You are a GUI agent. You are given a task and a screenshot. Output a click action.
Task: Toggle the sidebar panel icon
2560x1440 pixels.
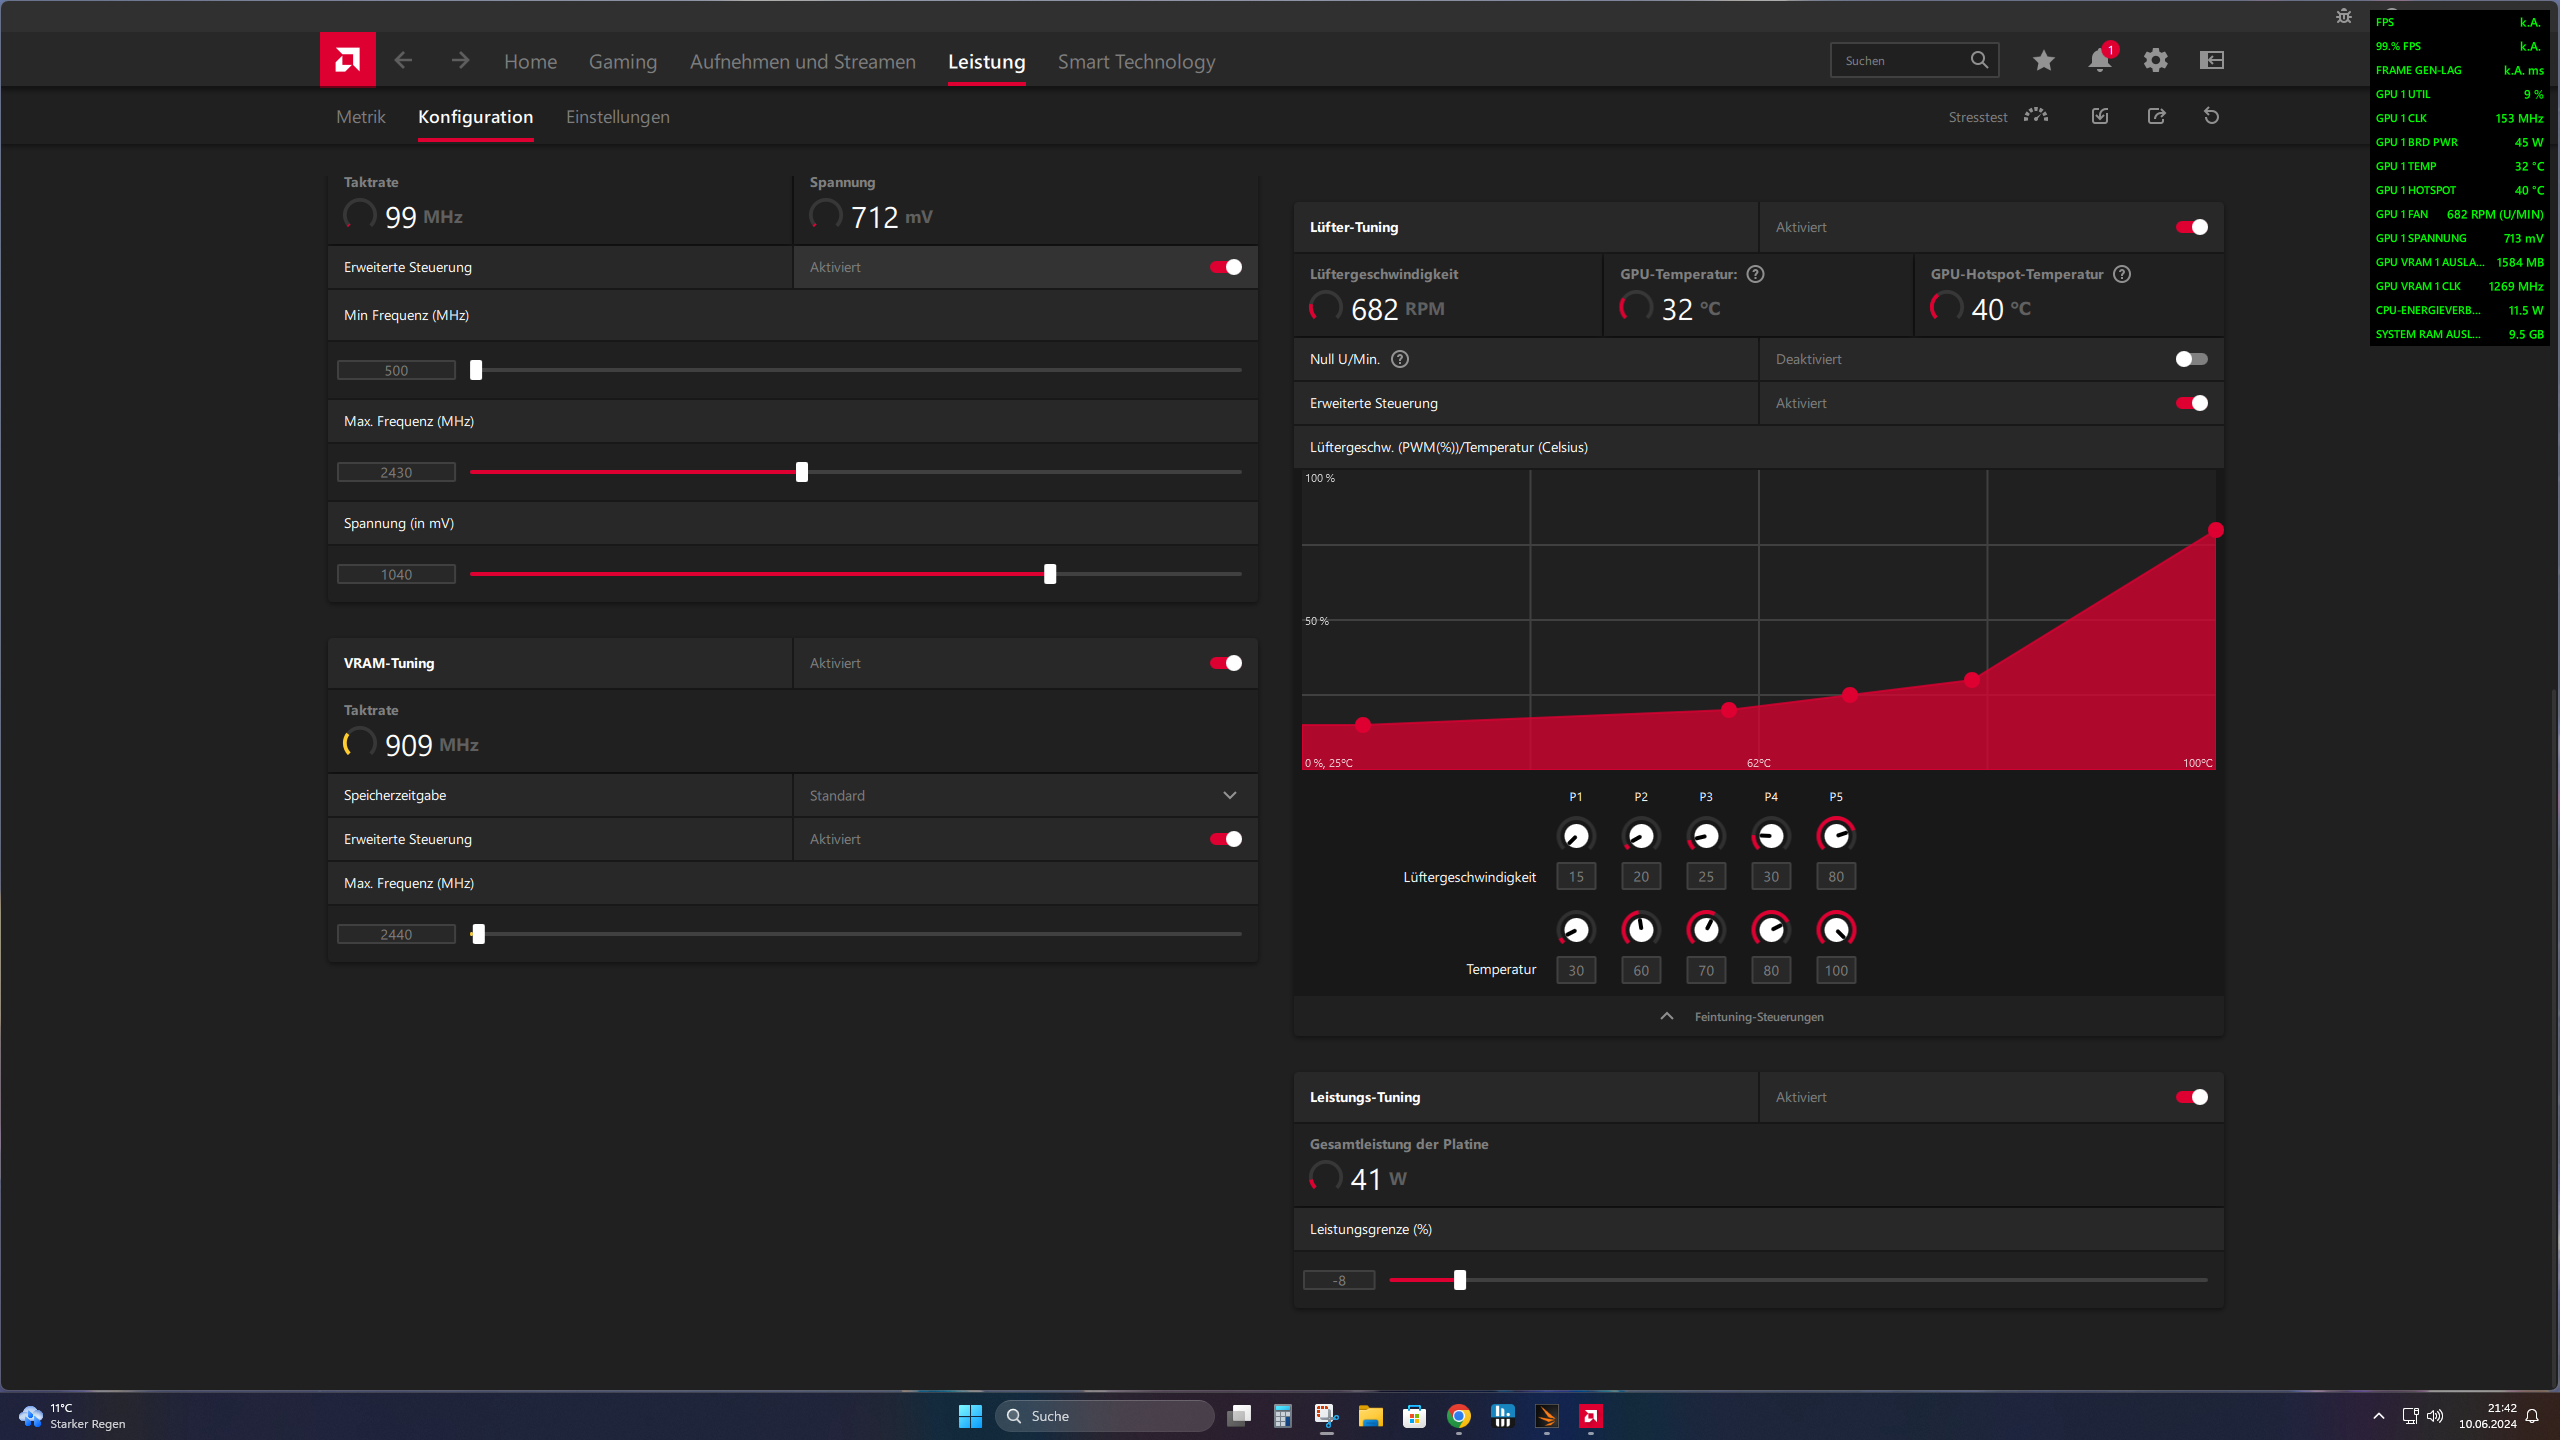[x=2211, y=60]
